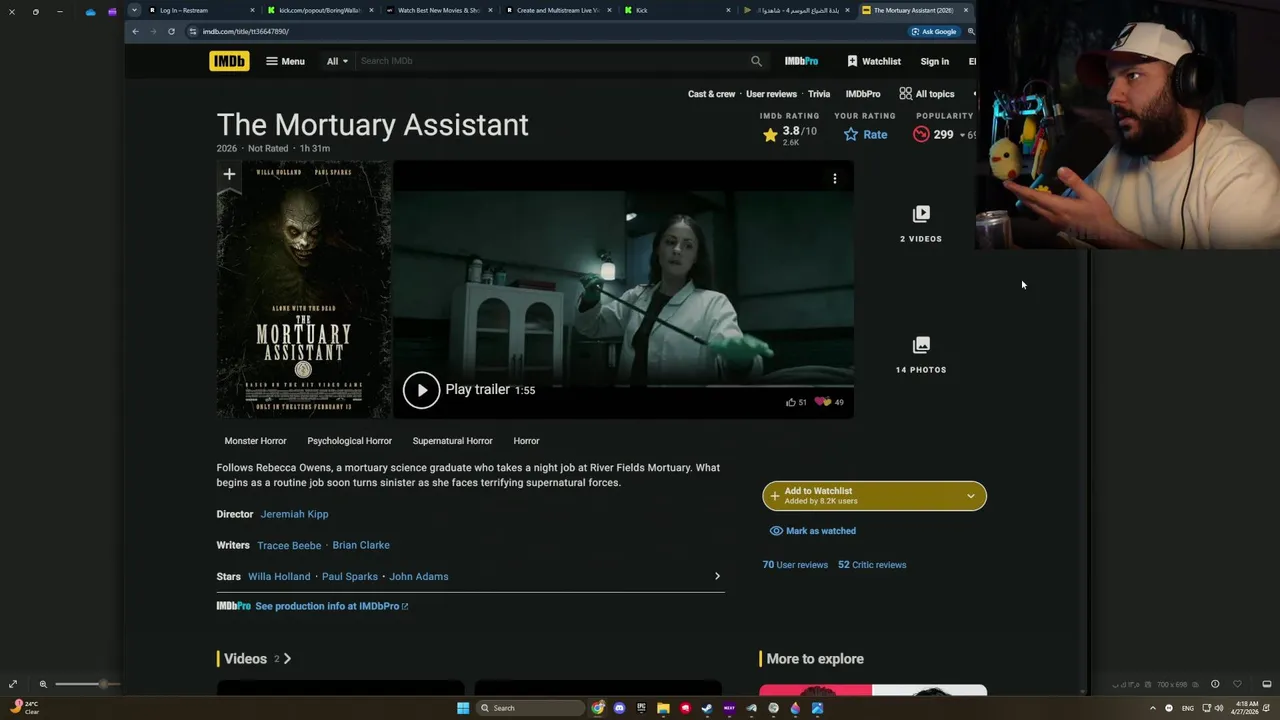
Task: Expand the Add to Watchlist dropdown arrow
Action: click(970, 496)
